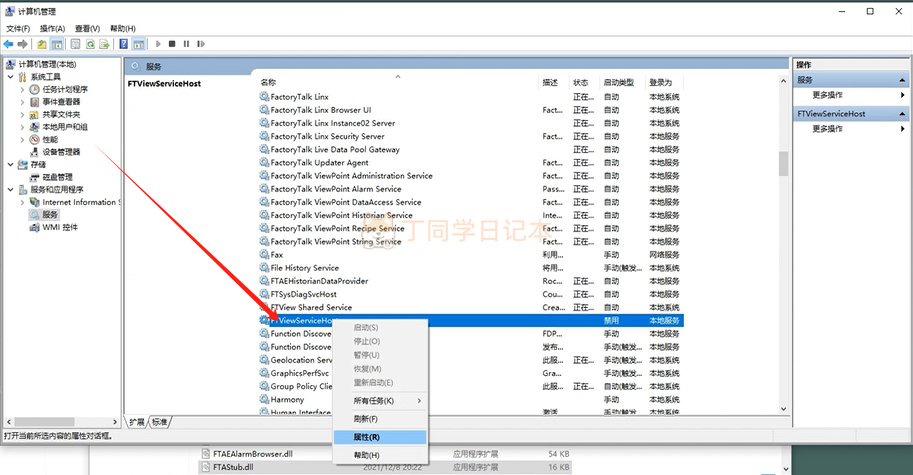Click the gear icon of Harmony service
This screenshot has height=475, width=913.
(264, 399)
